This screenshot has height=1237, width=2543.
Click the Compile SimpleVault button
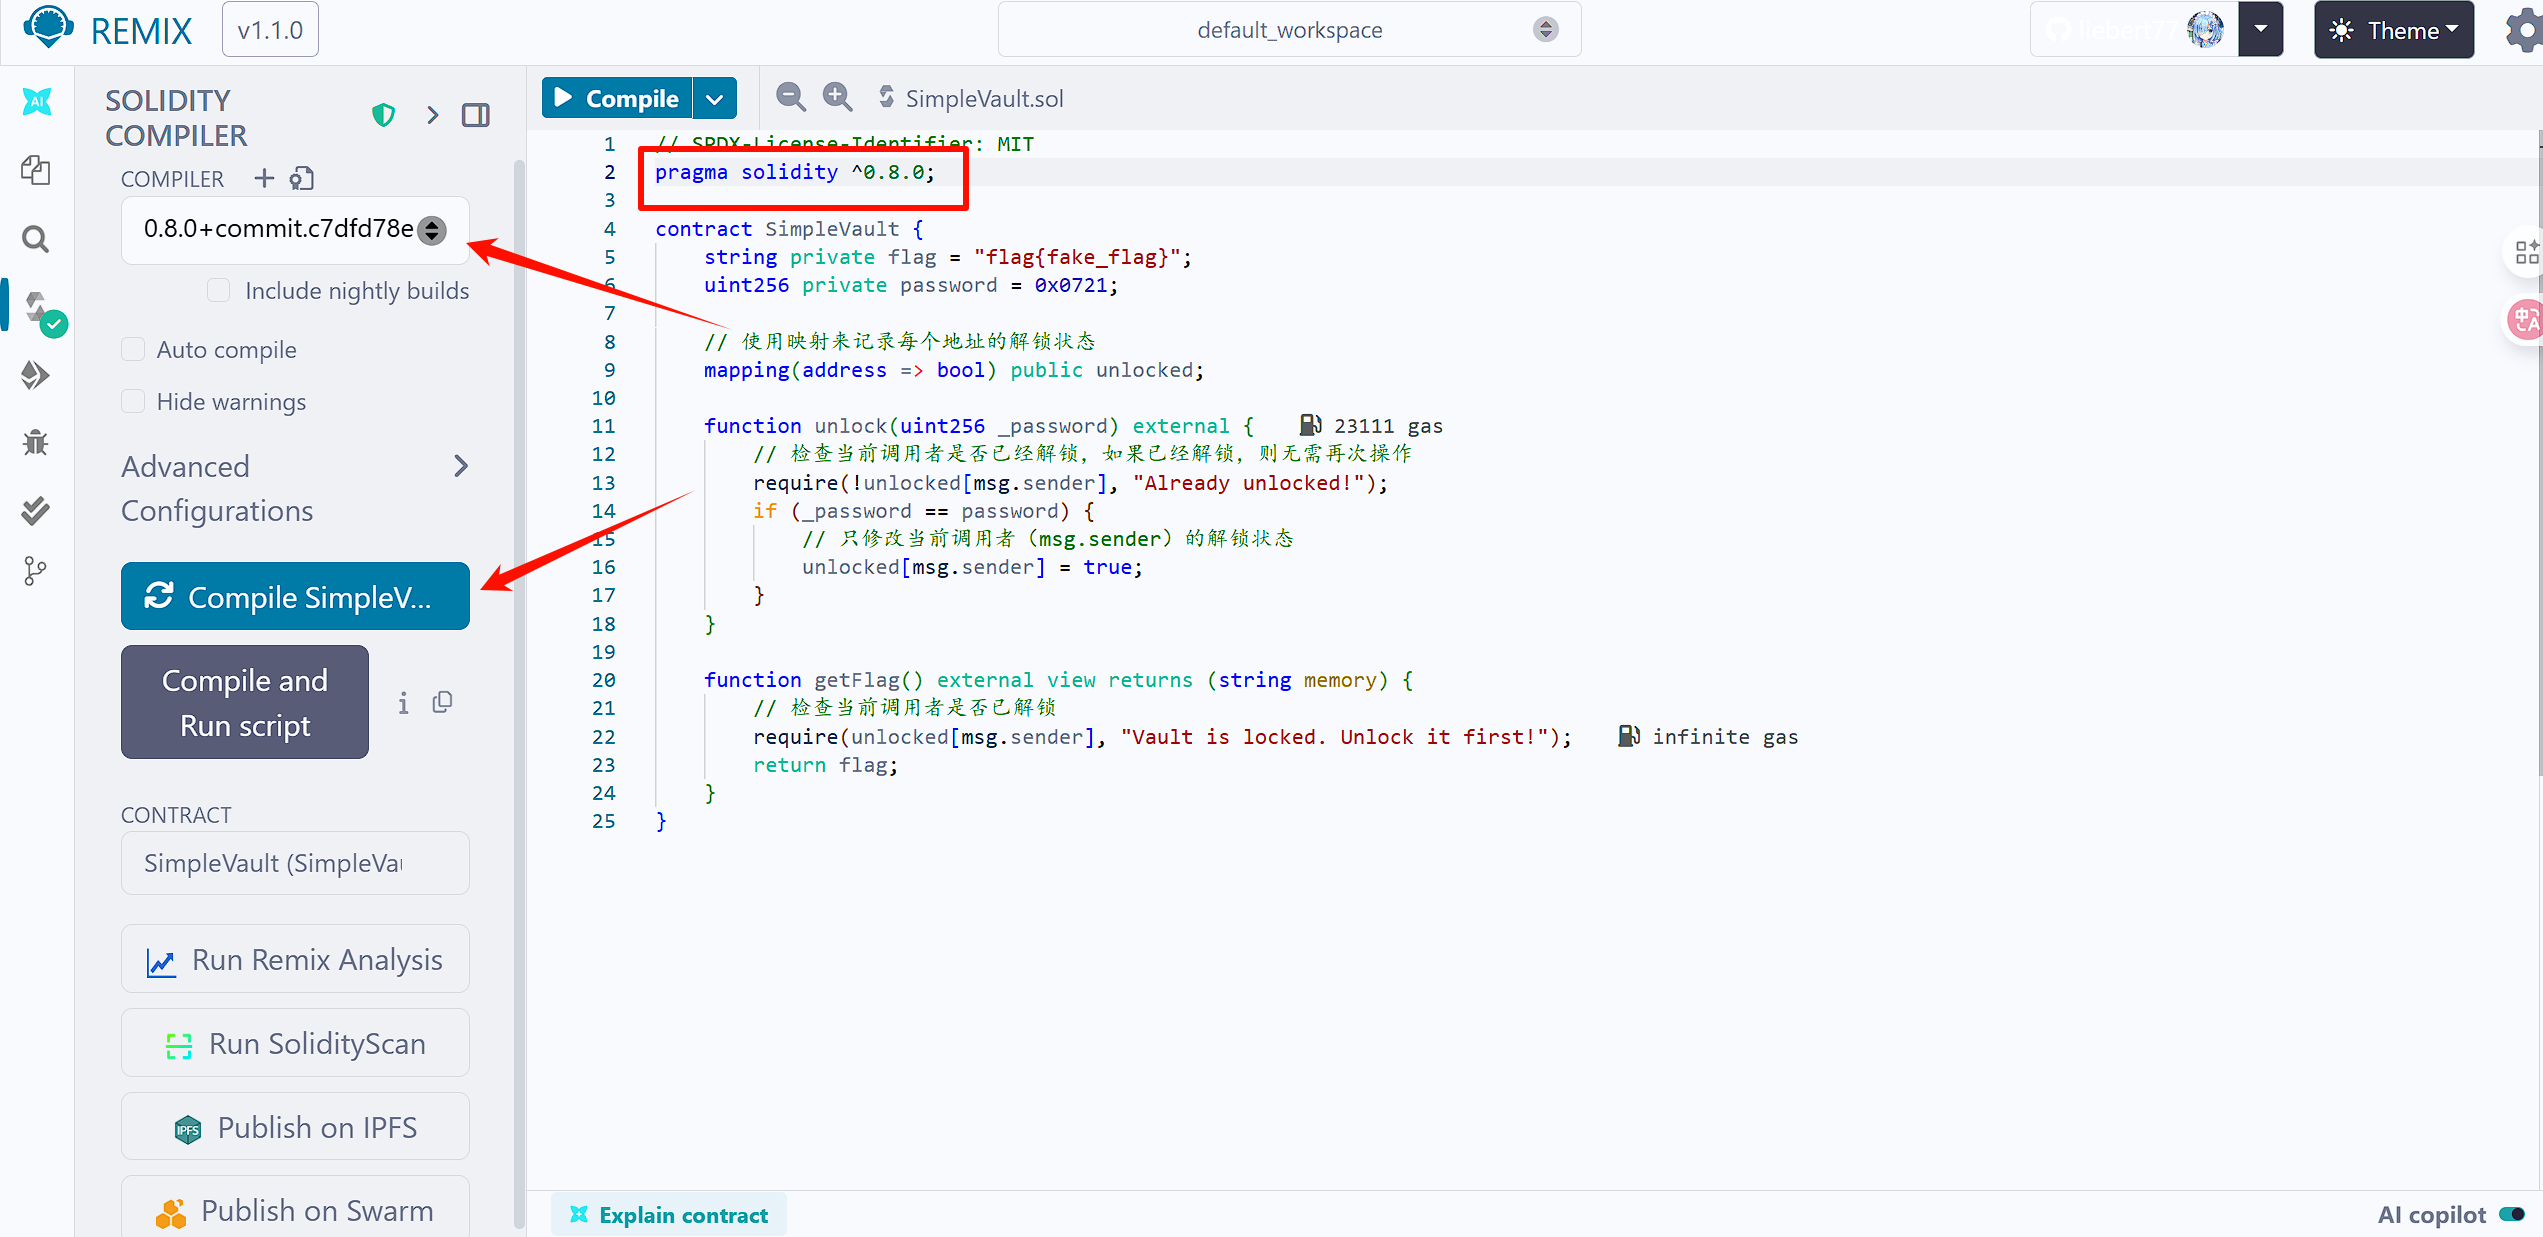click(294, 596)
